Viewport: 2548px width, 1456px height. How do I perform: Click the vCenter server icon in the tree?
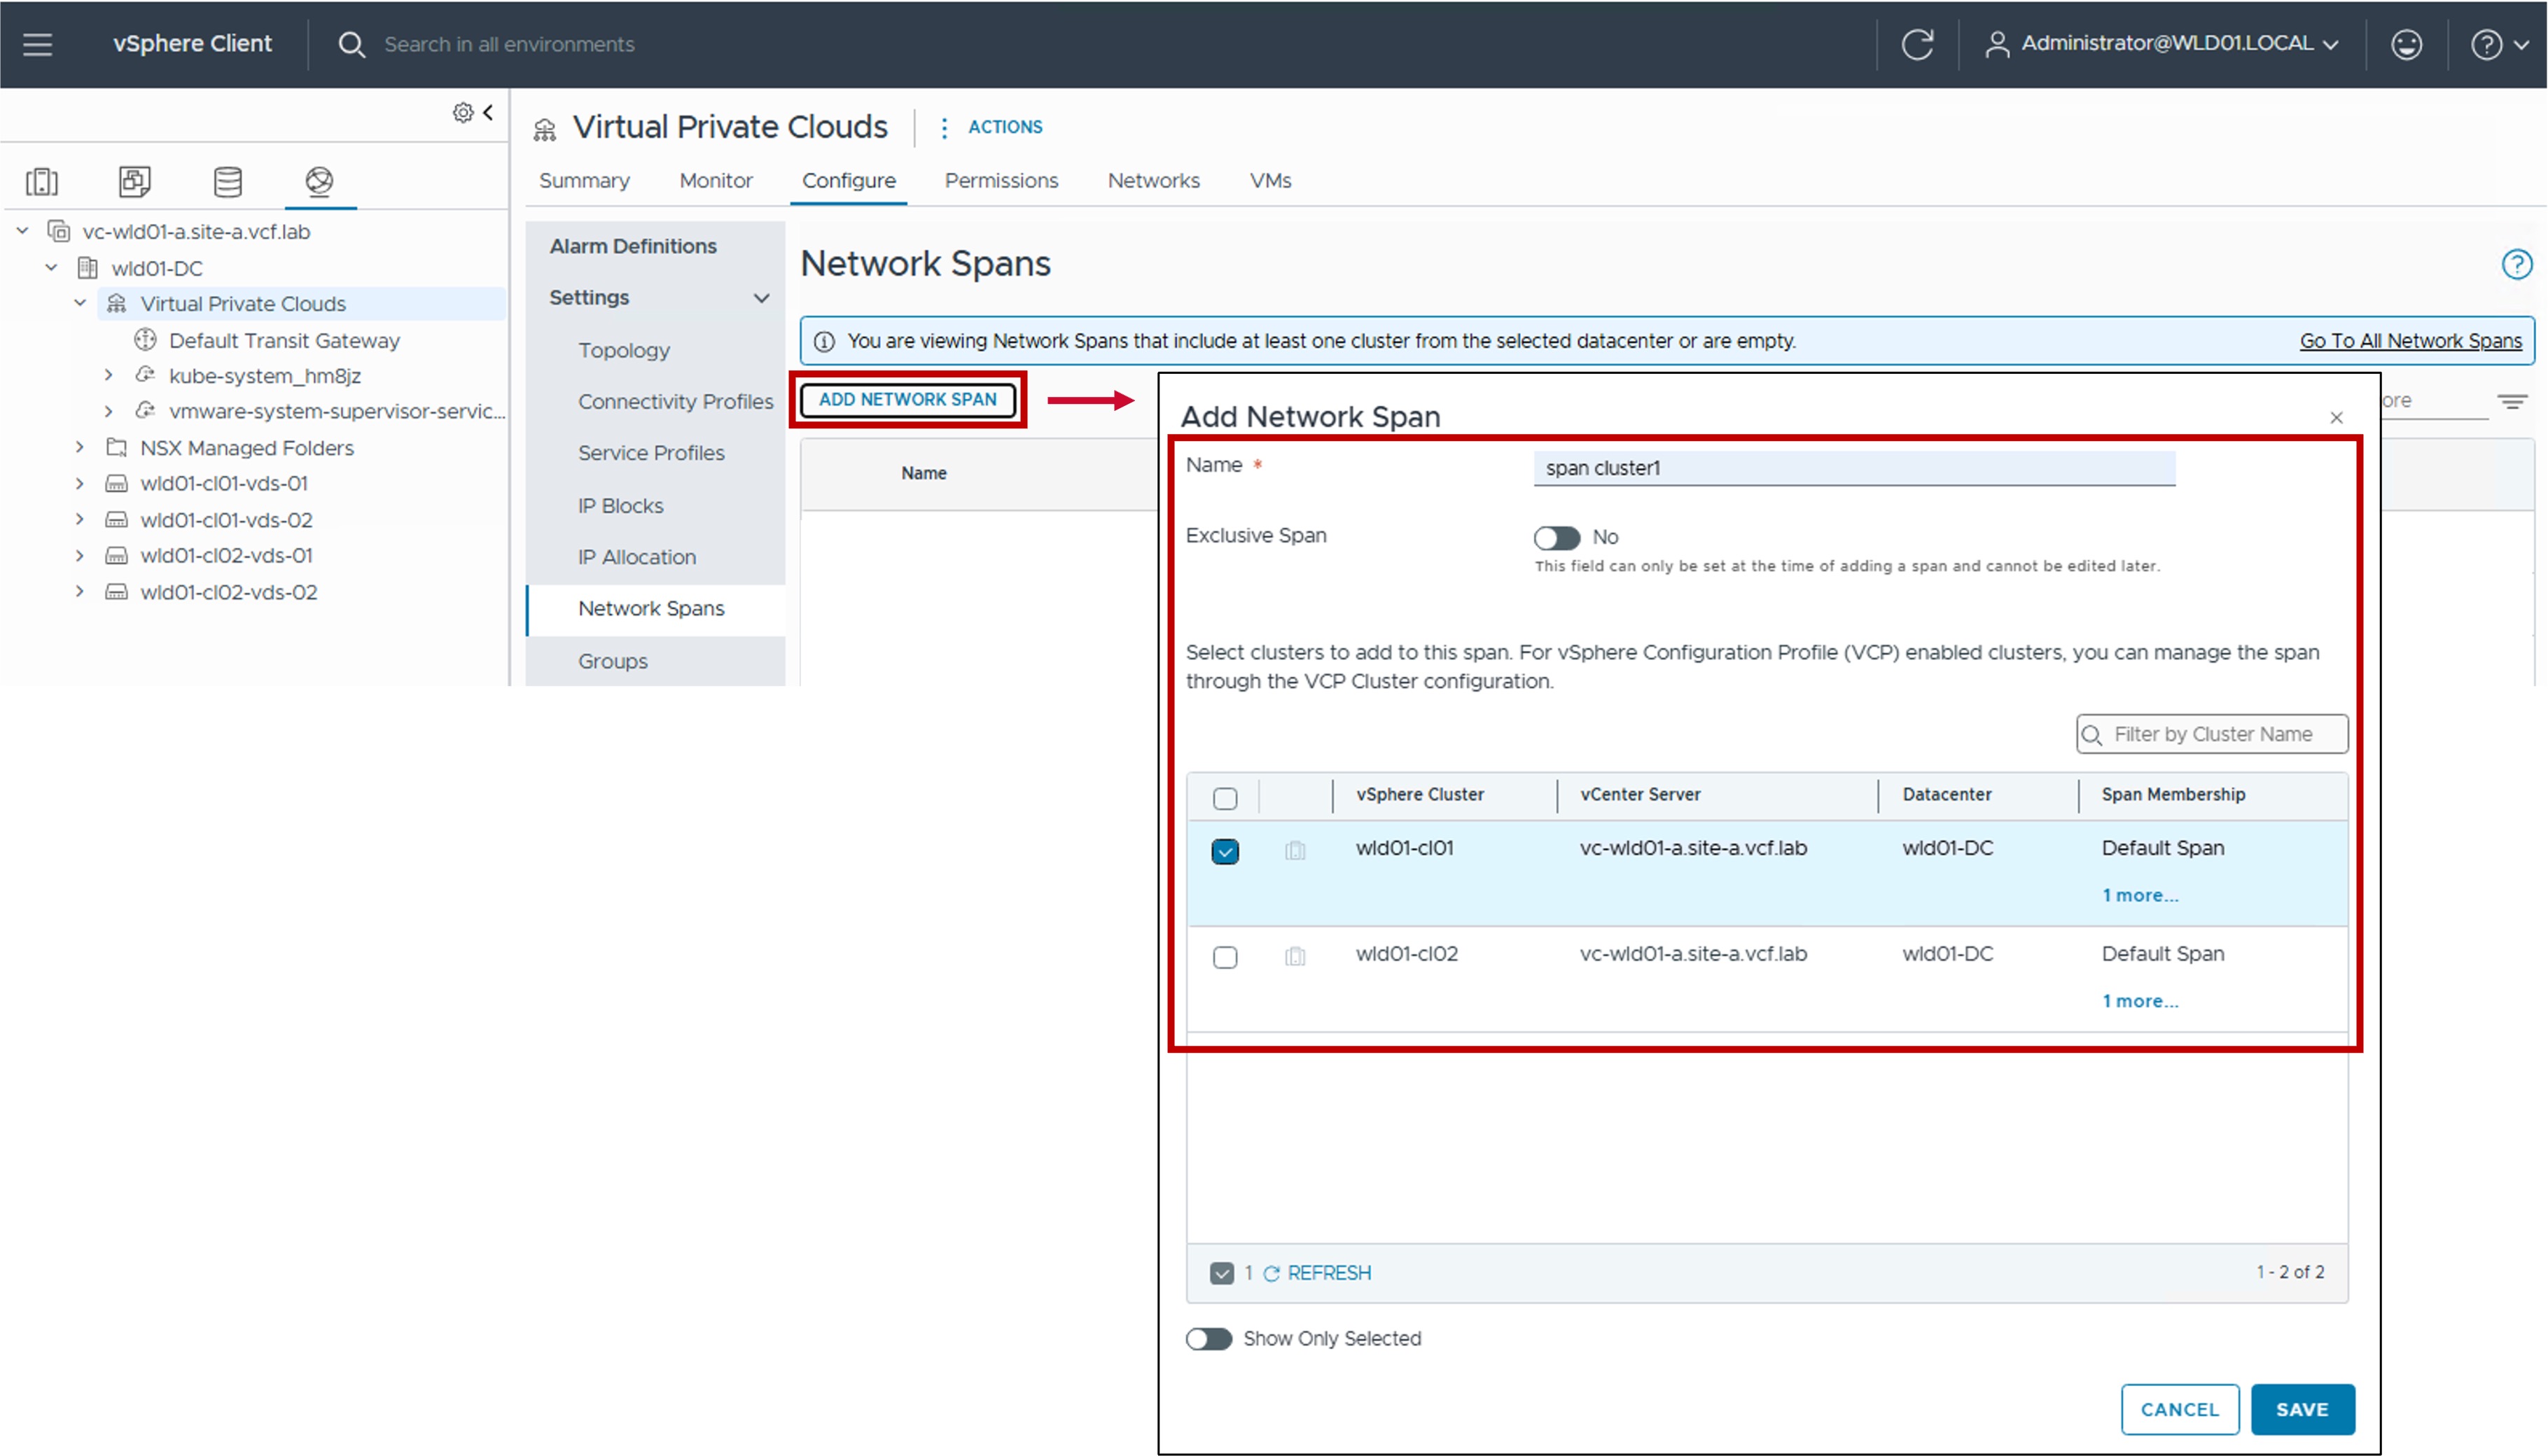(59, 231)
